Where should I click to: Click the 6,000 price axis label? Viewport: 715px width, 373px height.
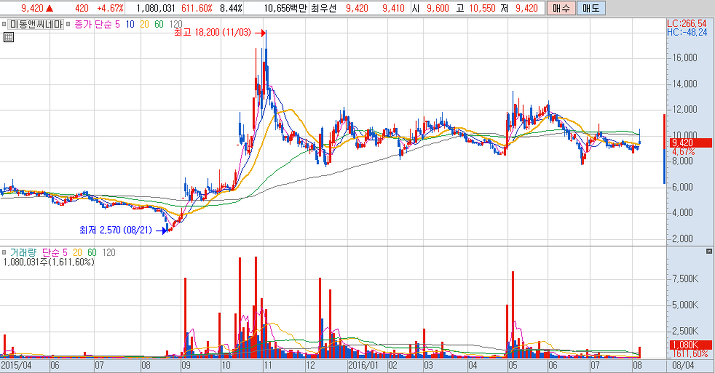[683, 186]
